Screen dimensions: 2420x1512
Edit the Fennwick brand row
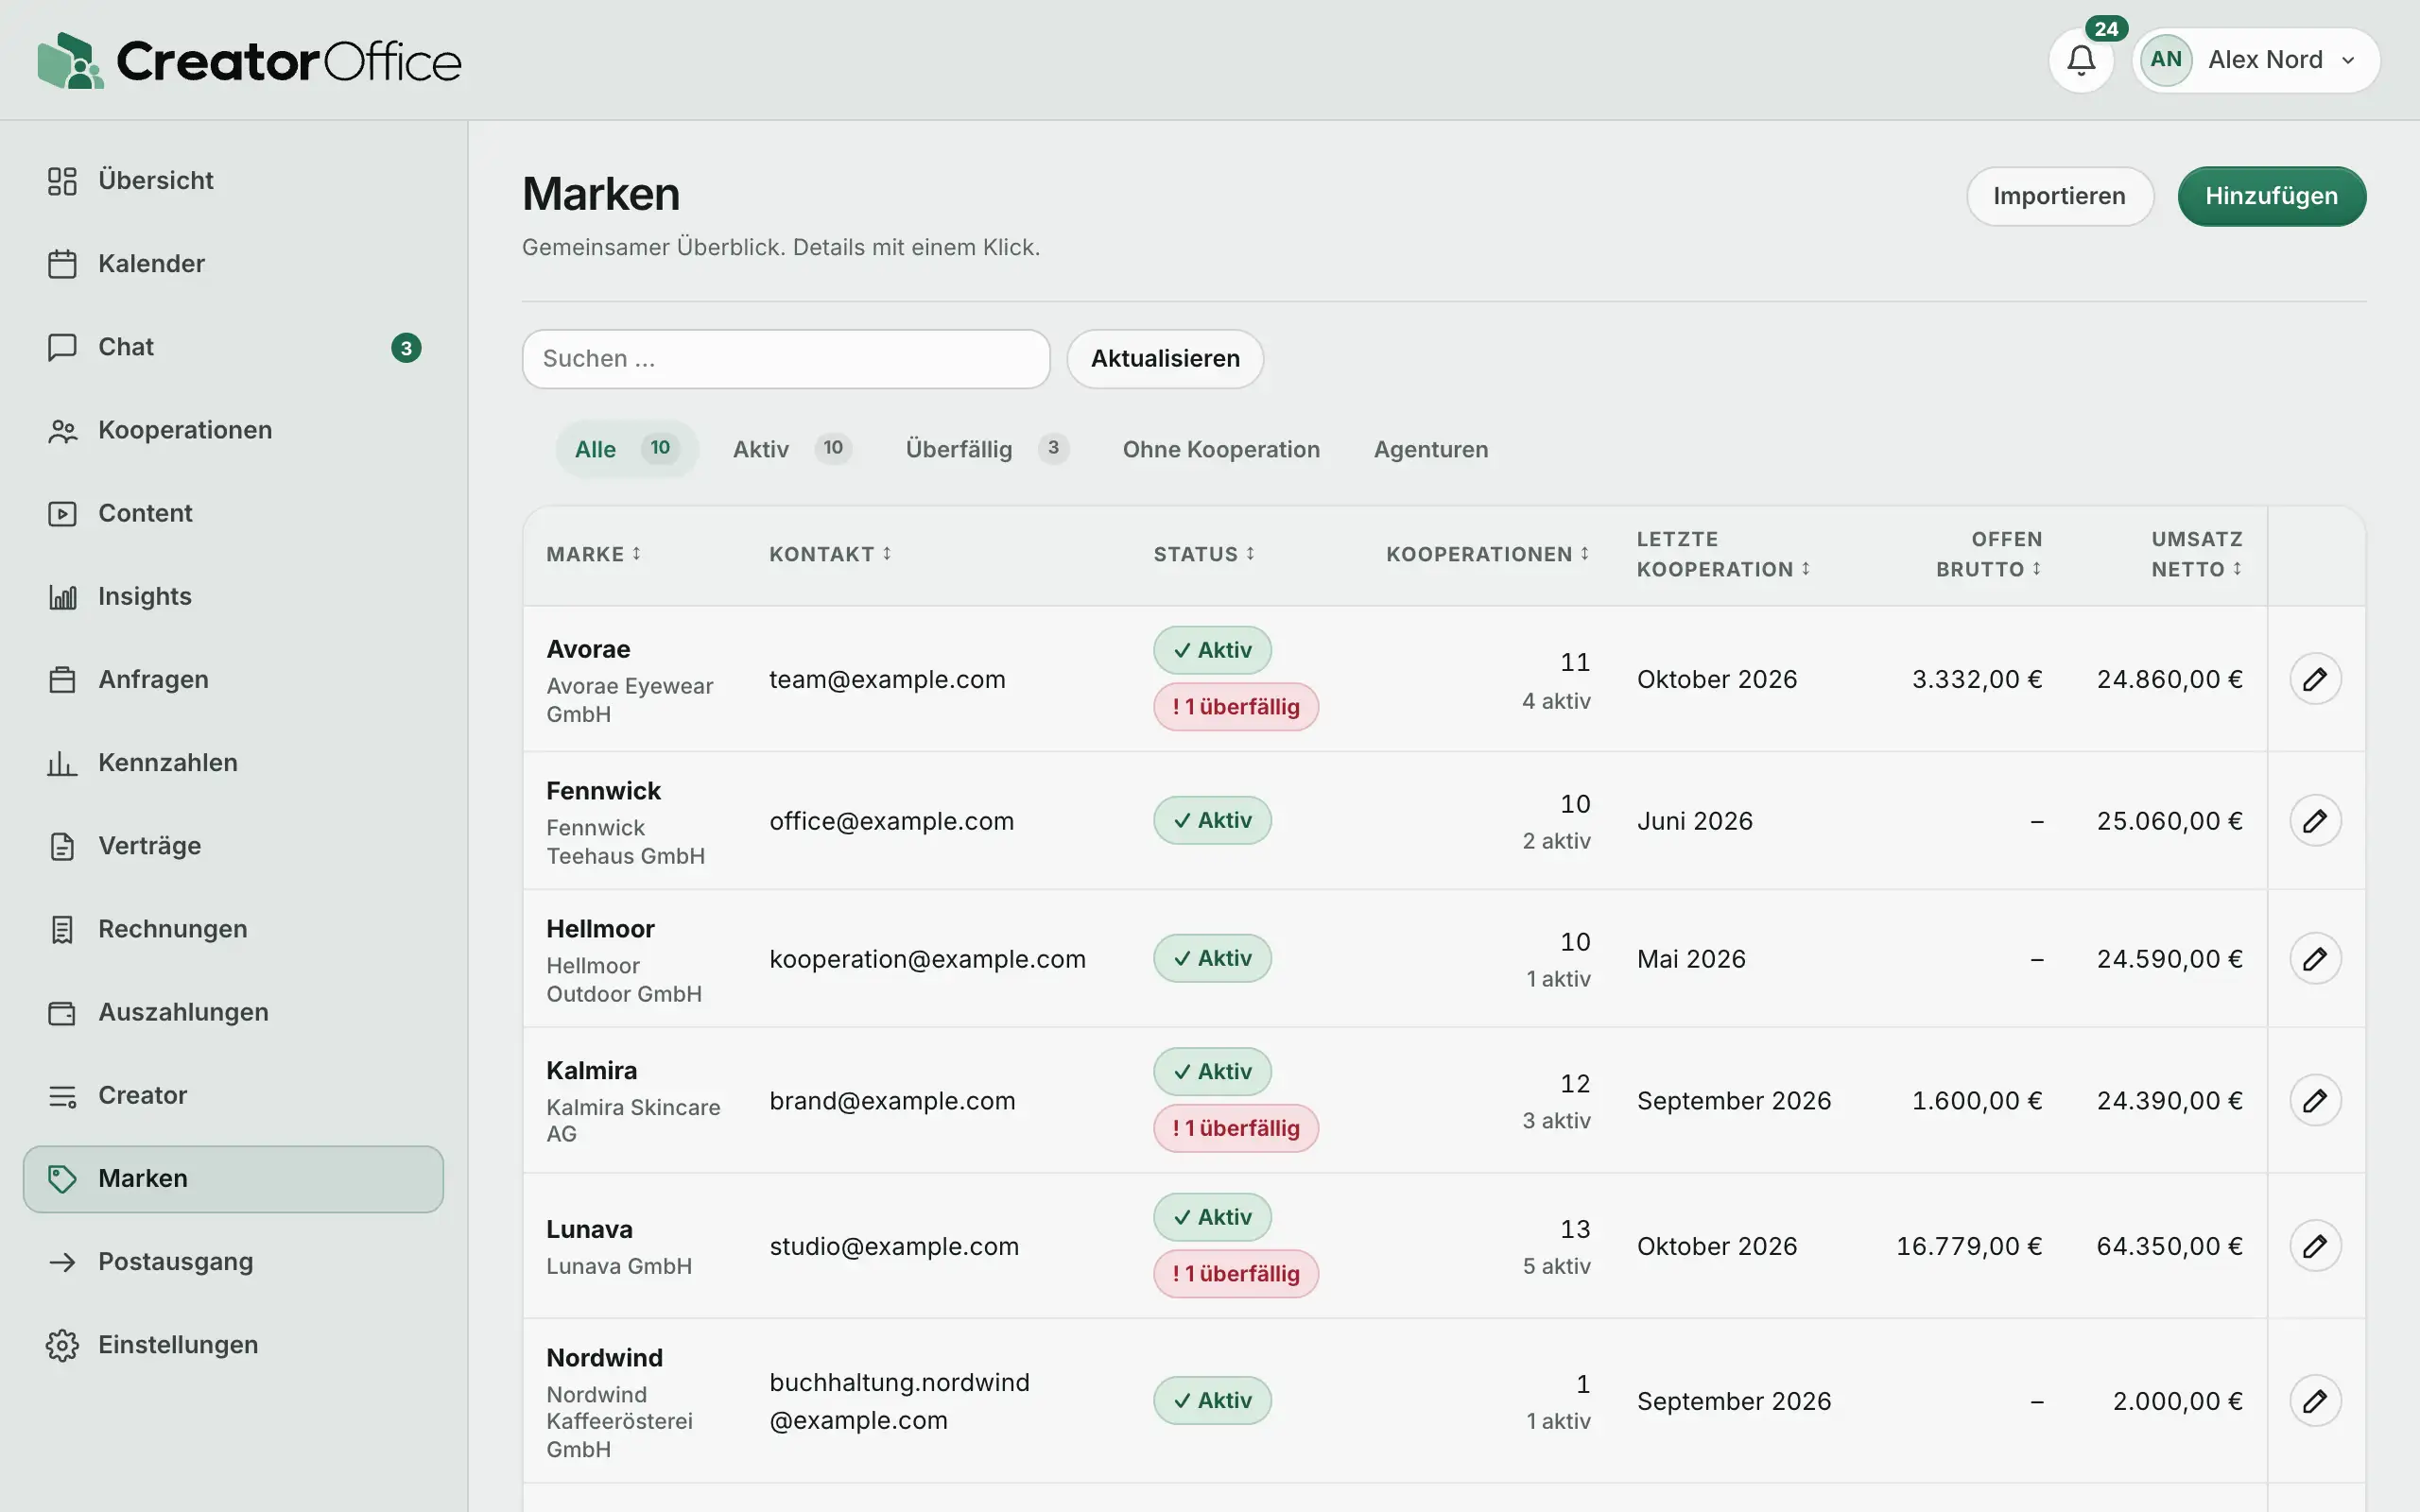click(x=2315, y=821)
